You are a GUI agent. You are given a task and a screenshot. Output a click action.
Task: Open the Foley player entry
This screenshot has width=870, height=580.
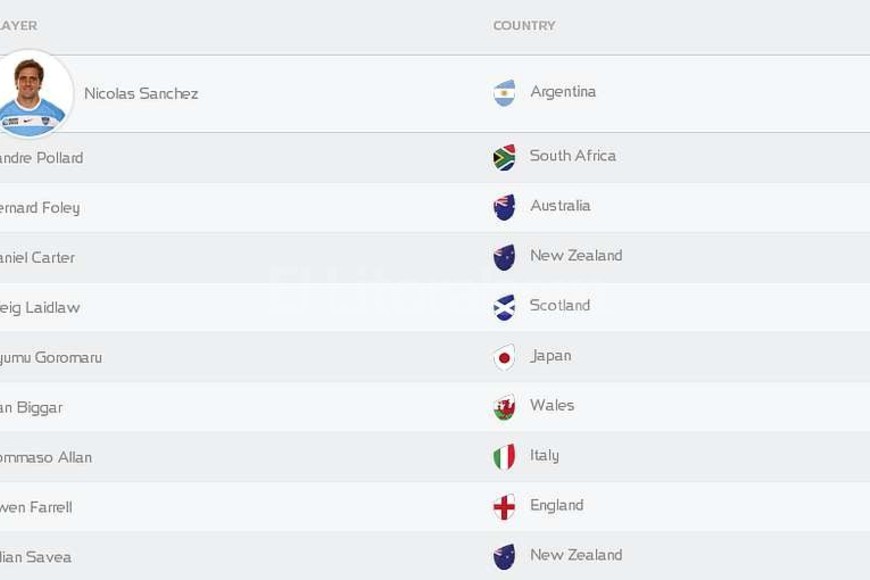click(40, 207)
